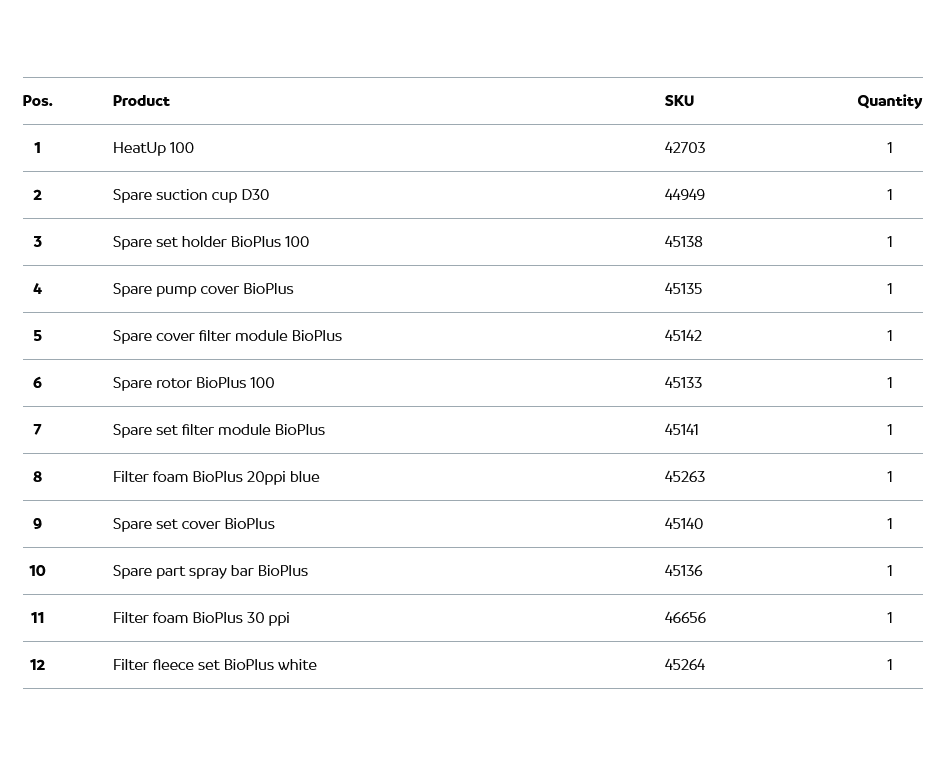Viewport: 949px width, 764px height.
Task: Click the HeatUp 100 product name
Action: (x=153, y=148)
